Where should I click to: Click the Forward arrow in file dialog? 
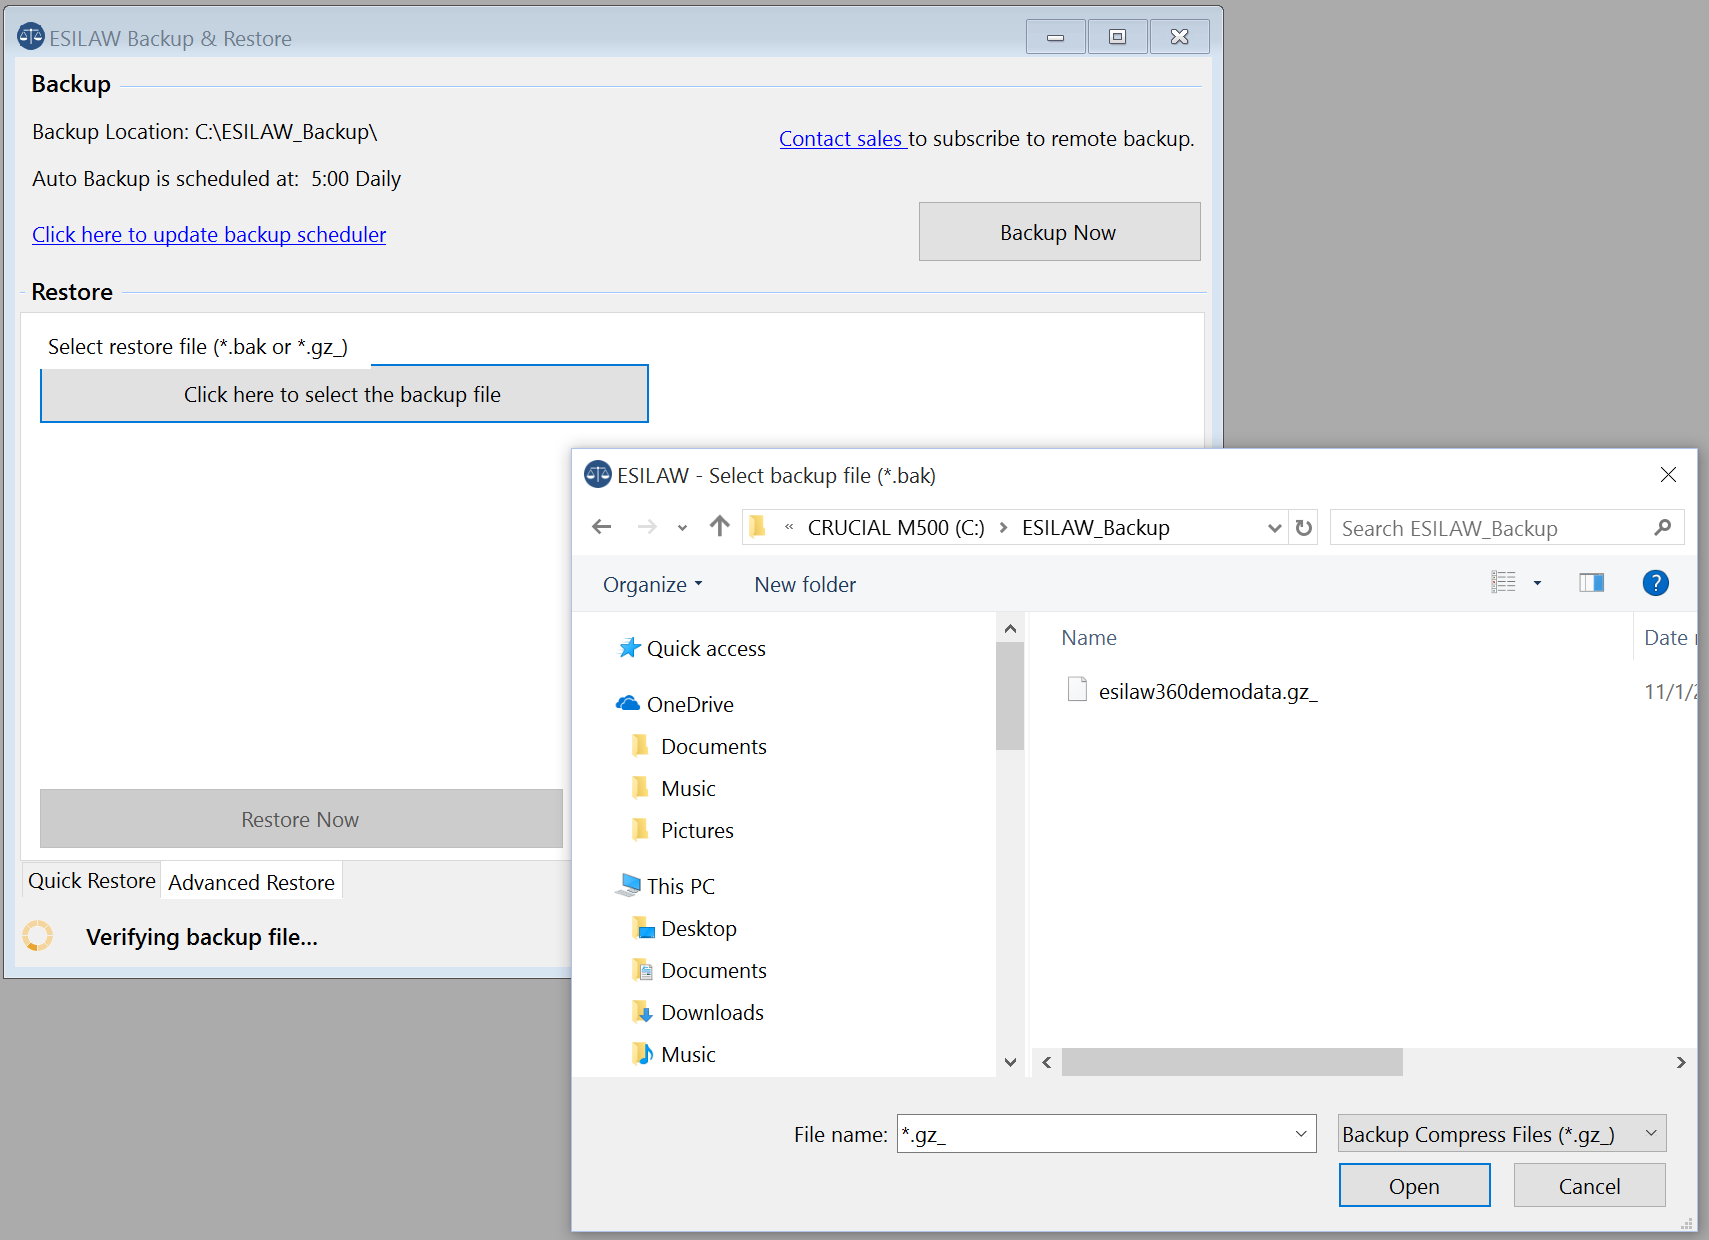coord(647,527)
